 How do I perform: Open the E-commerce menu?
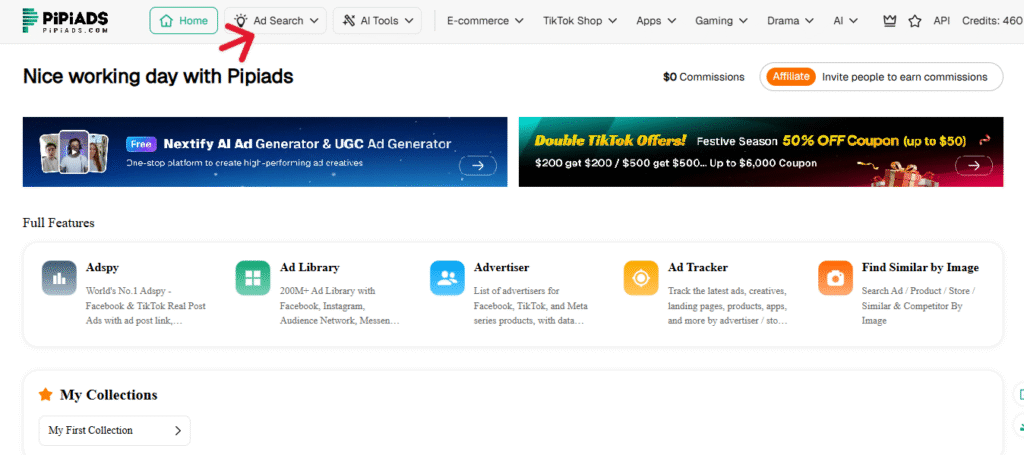485,21
